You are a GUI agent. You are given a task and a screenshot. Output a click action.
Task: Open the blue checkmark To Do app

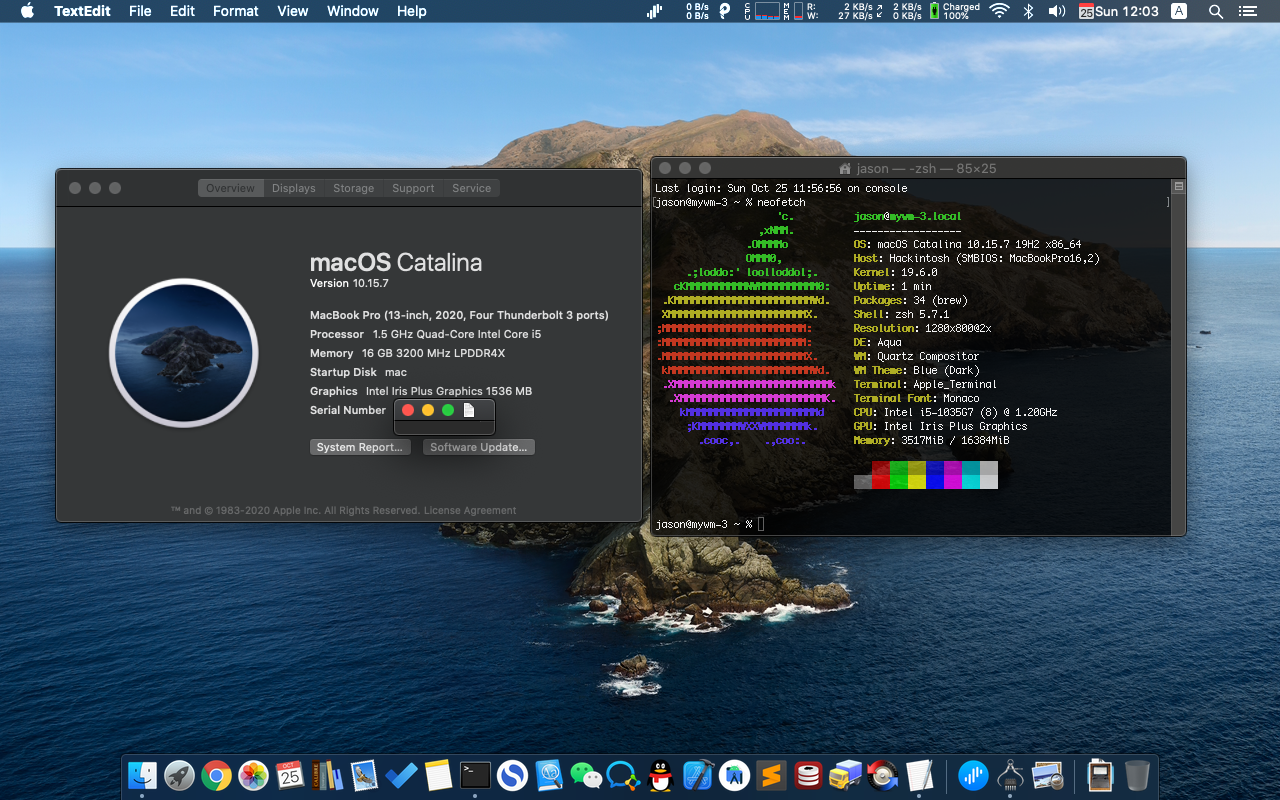(x=401, y=775)
